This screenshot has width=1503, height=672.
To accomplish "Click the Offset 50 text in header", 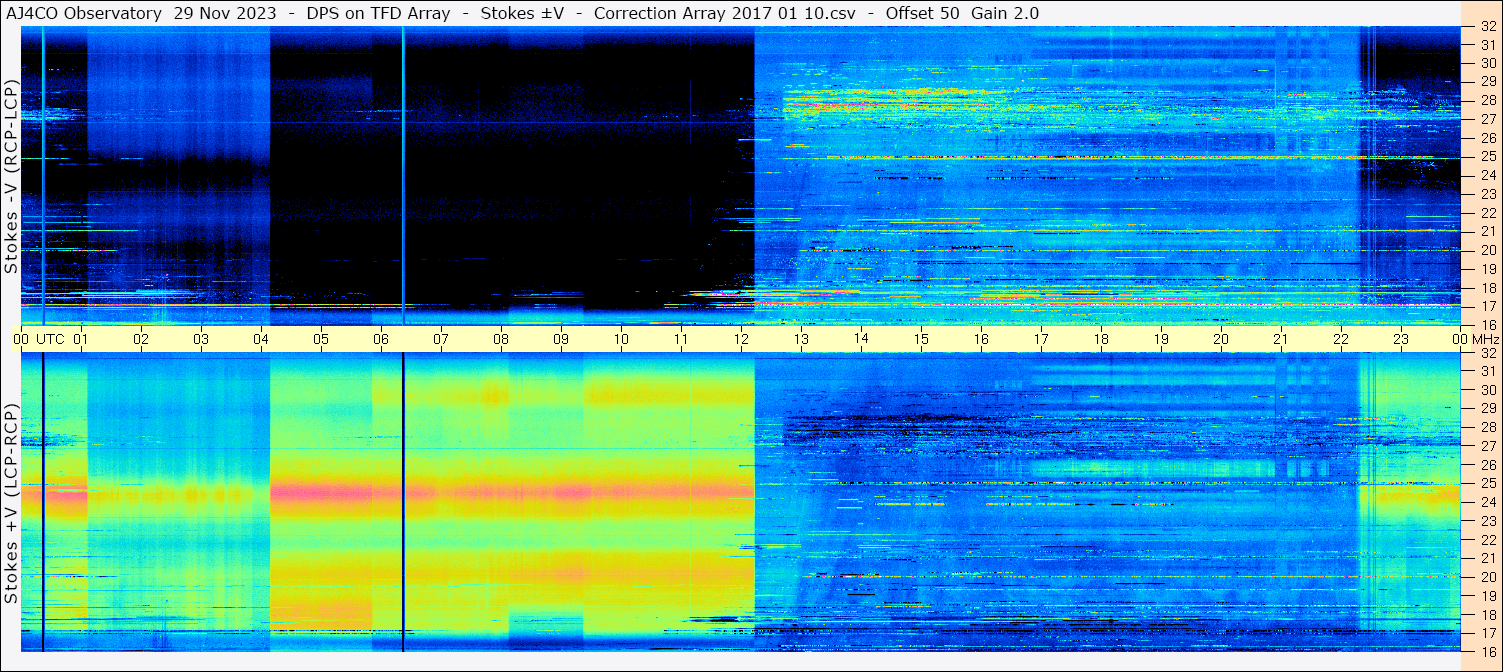I will click(922, 13).
